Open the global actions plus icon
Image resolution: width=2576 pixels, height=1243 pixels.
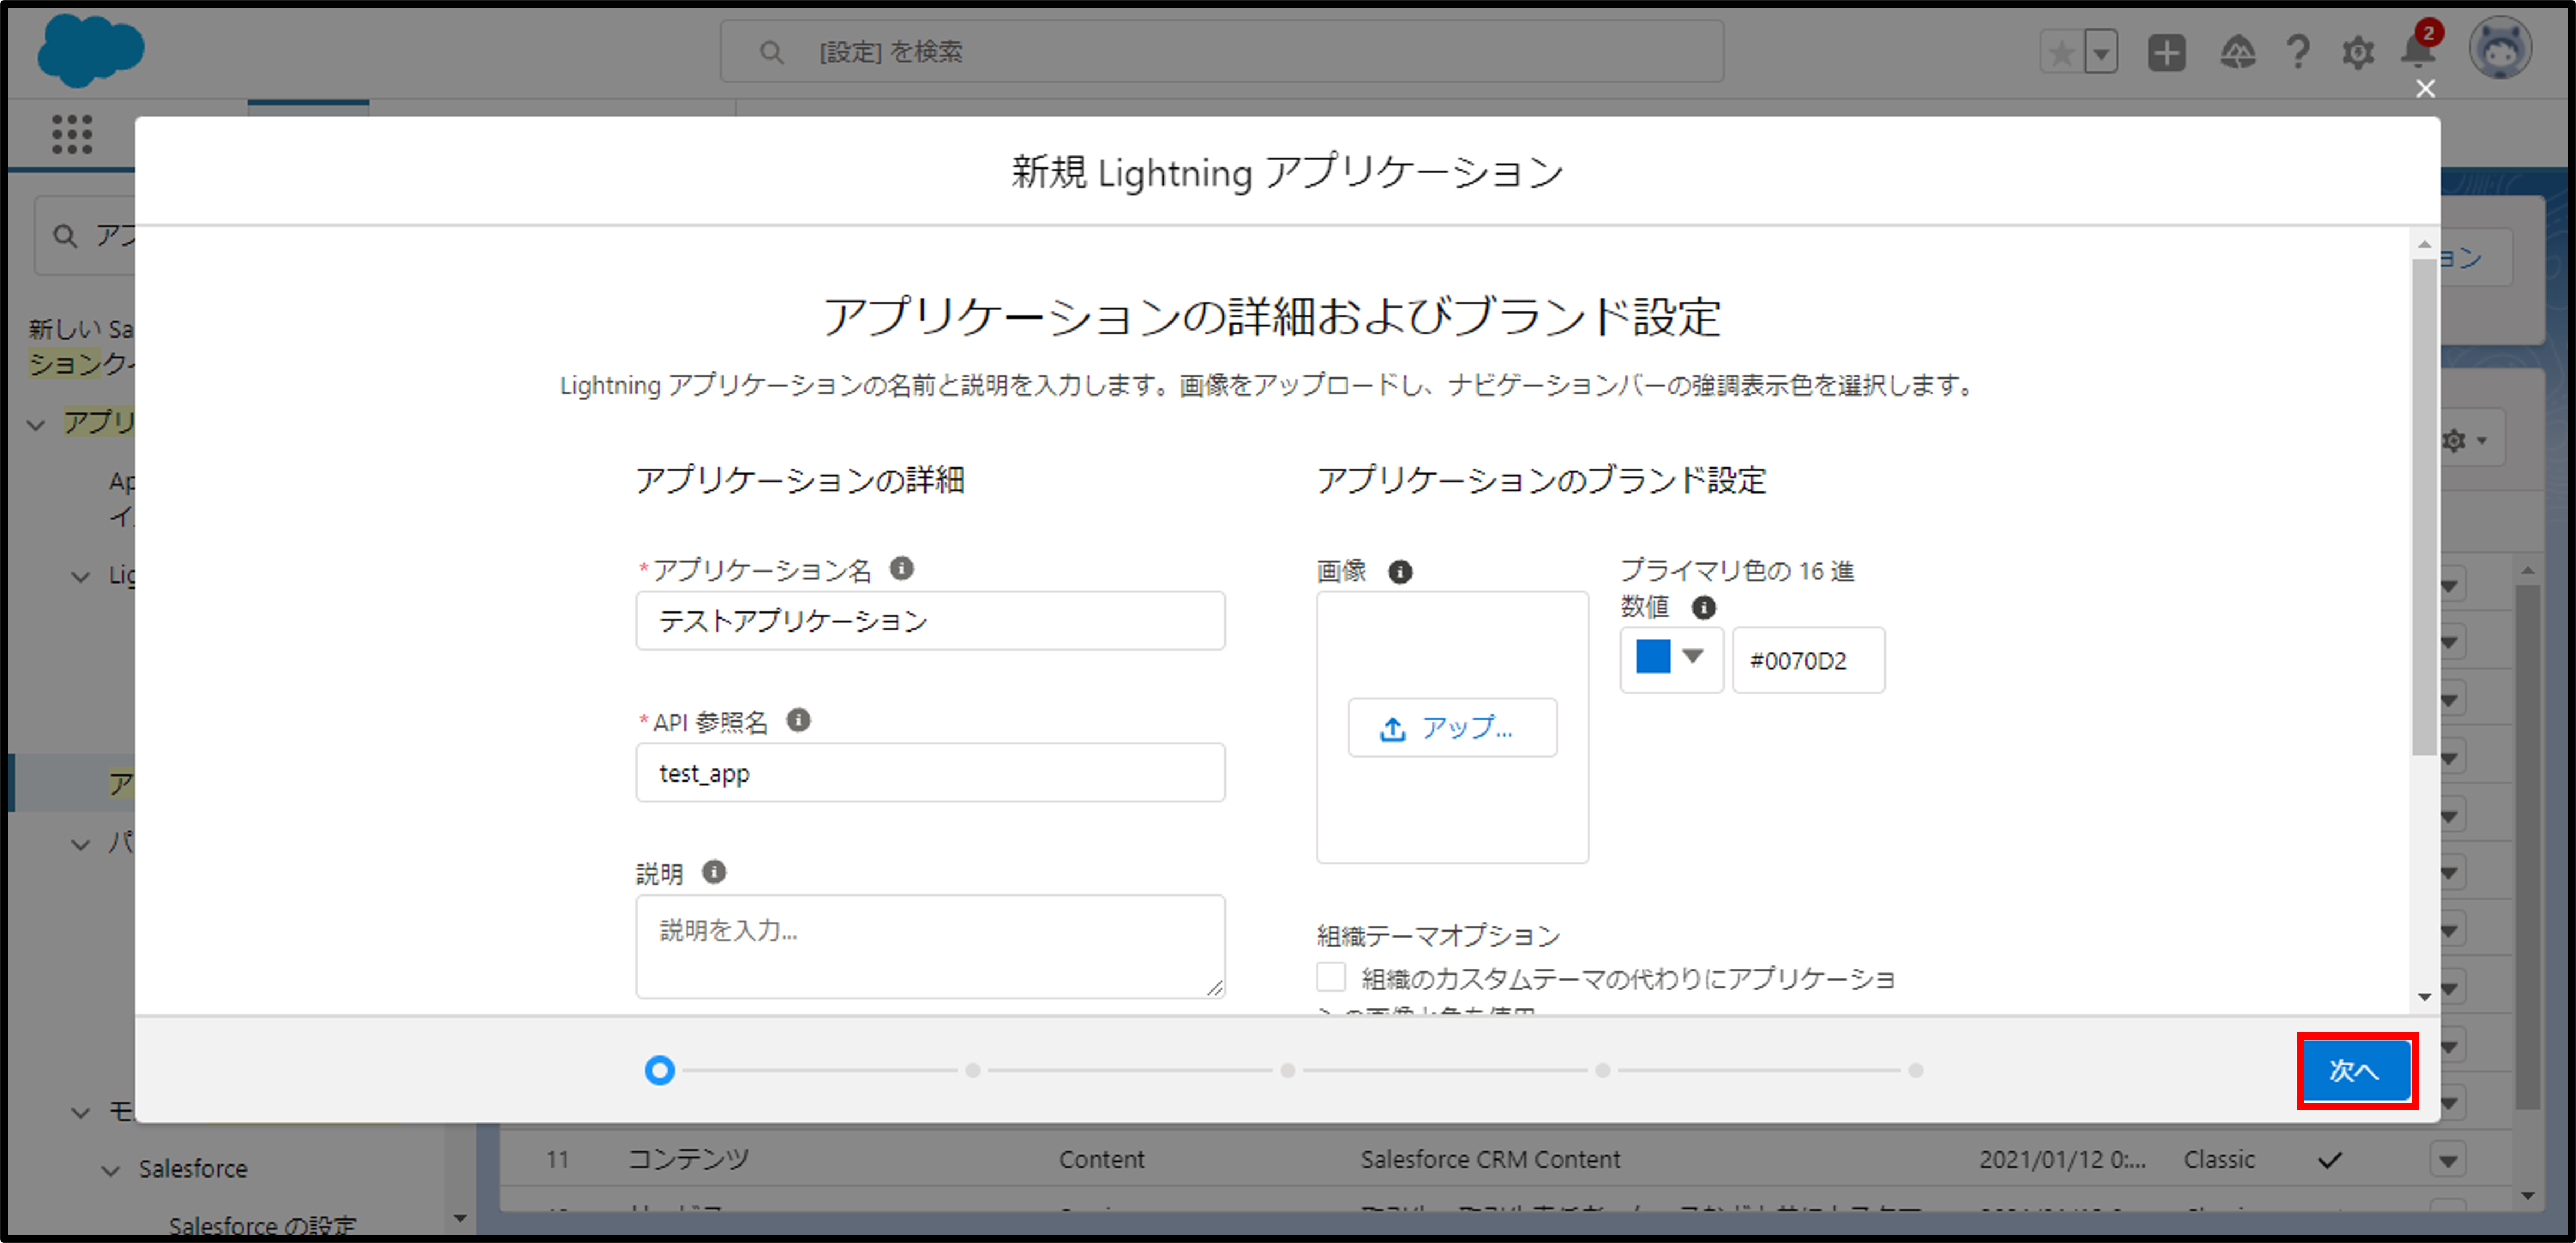click(2166, 52)
